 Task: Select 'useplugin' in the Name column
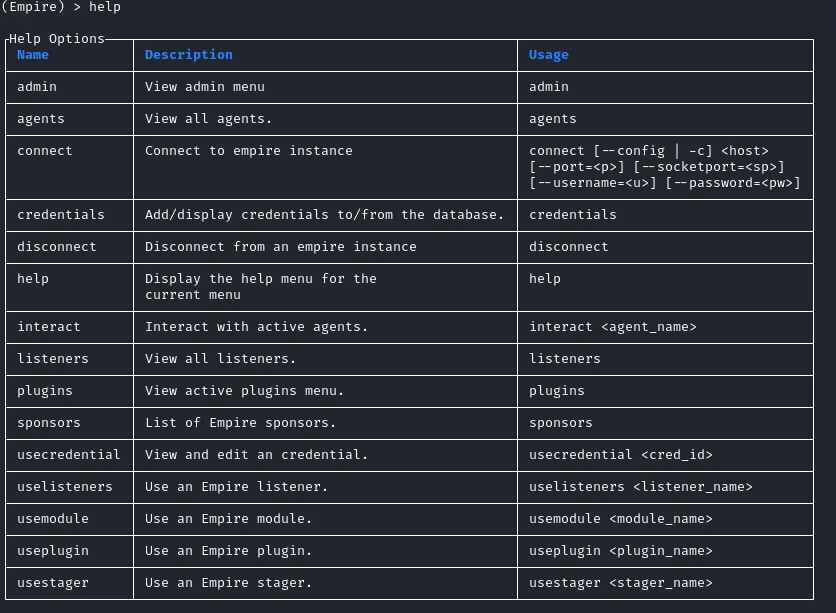click(53, 551)
